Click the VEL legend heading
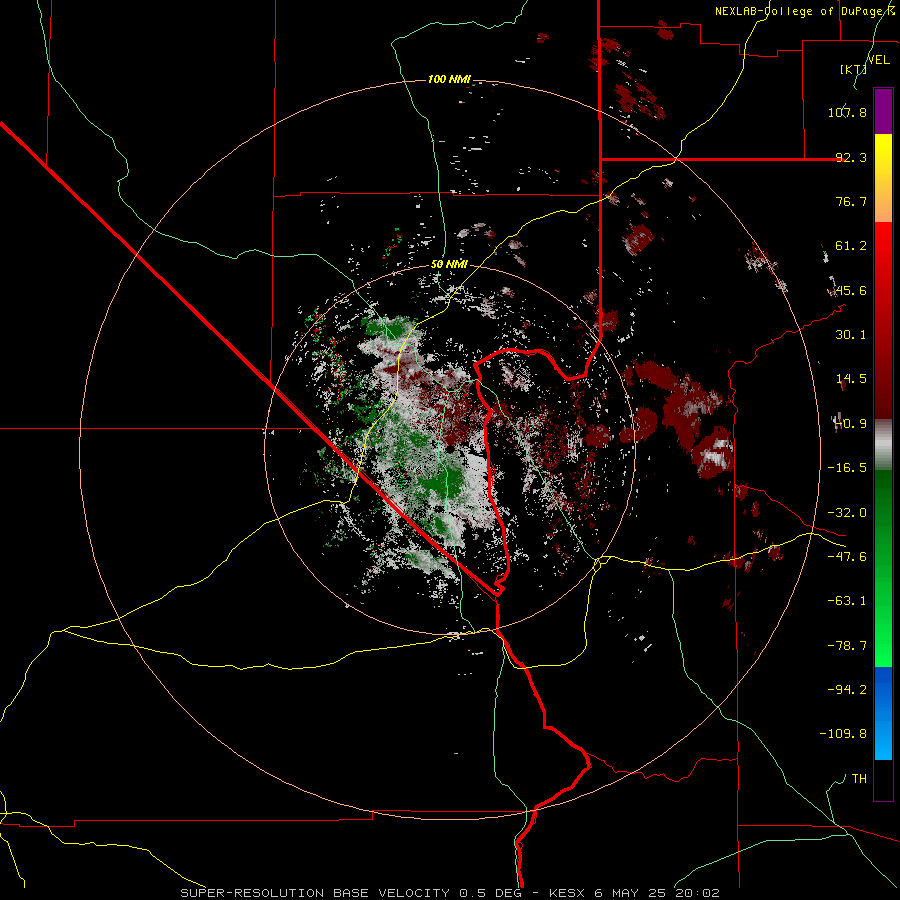Image resolution: width=900 pixels, height=900 pixels. [878, 60]
